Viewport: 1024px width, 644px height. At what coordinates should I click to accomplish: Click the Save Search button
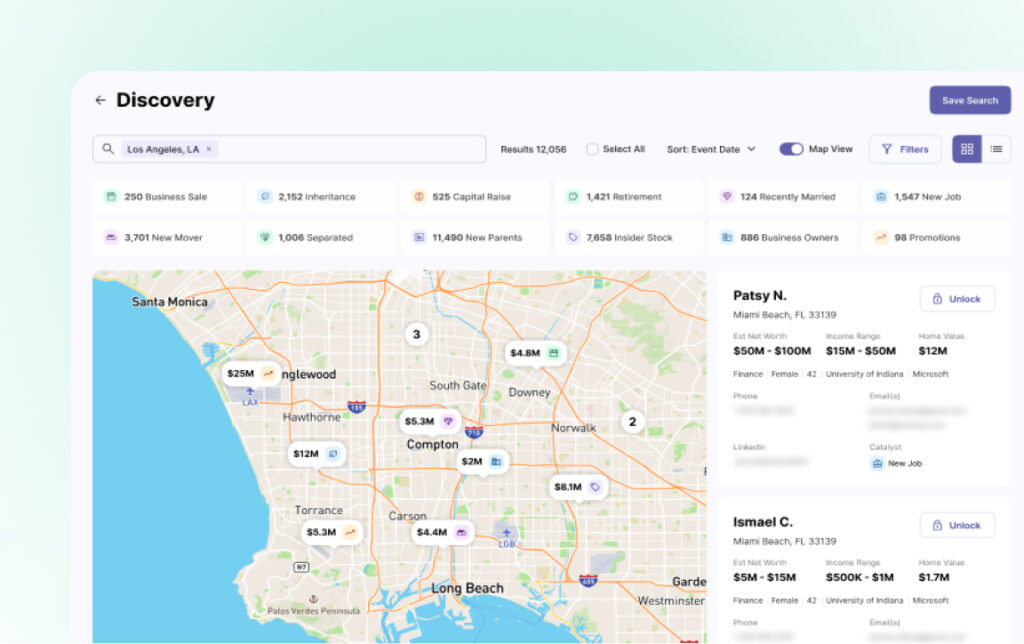click(969, 100)
